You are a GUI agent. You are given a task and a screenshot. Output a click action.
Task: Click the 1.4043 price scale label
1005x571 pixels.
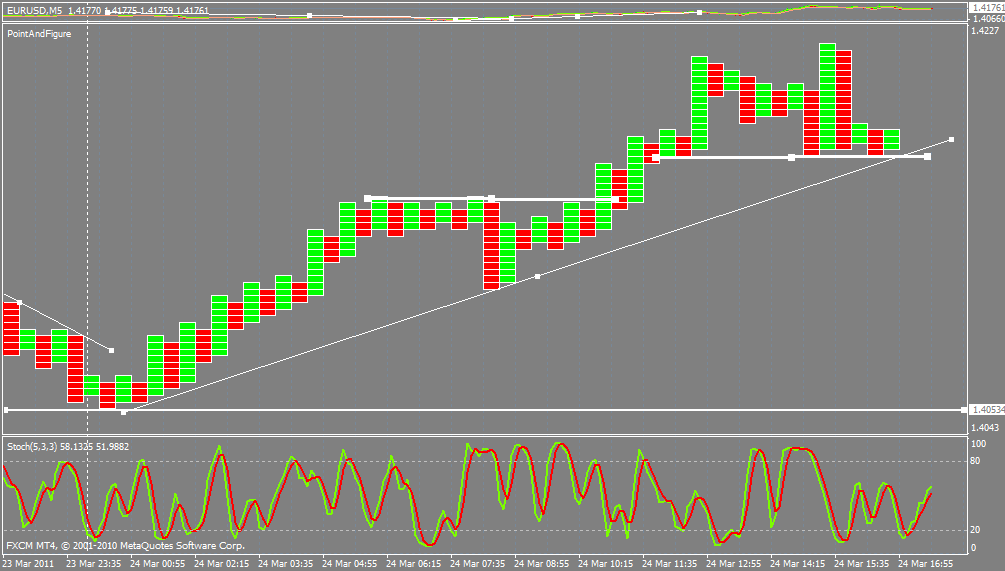985,427
